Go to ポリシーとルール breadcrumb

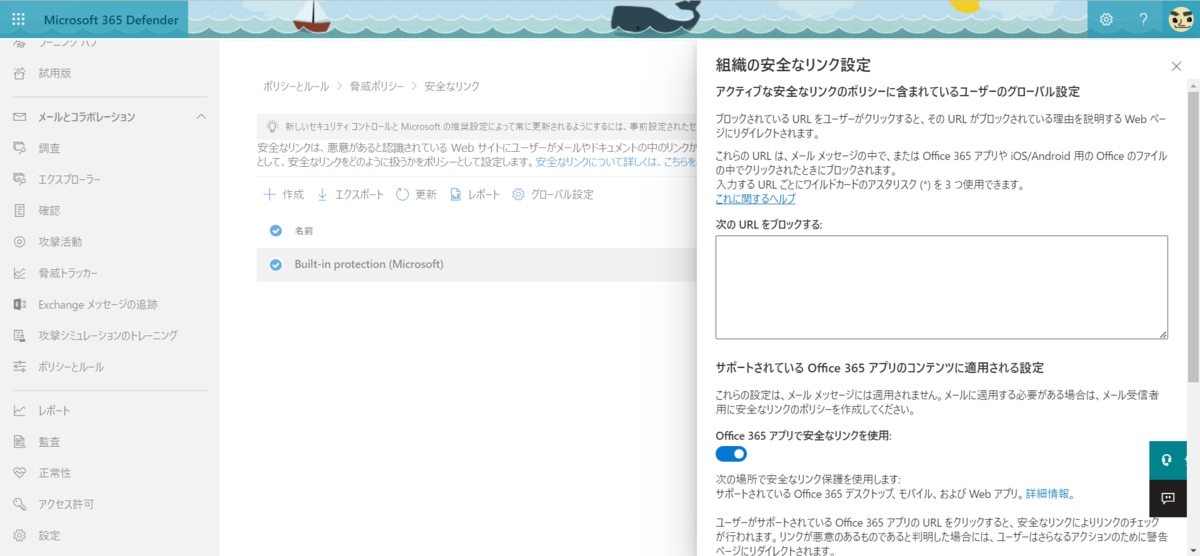(x=296, y=87)
